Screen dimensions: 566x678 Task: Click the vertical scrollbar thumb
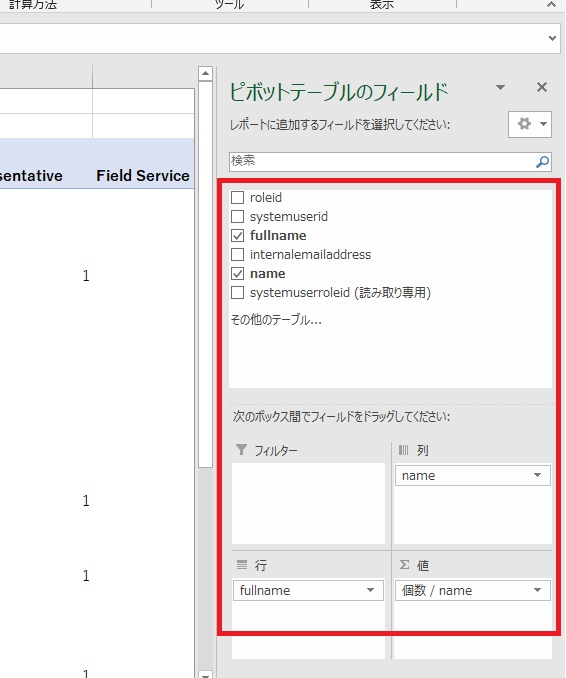tap(205, 274)
